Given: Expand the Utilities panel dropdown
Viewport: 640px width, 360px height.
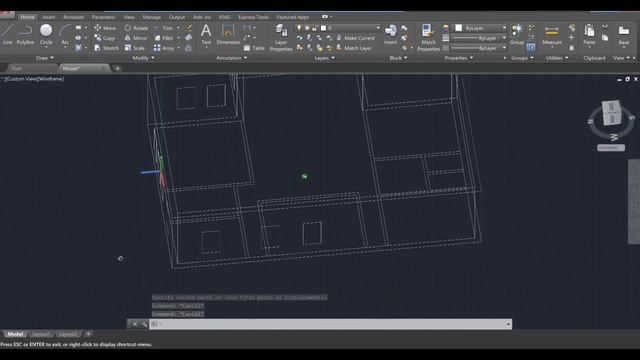Looking at the screenshot, I should click(557, 58).
